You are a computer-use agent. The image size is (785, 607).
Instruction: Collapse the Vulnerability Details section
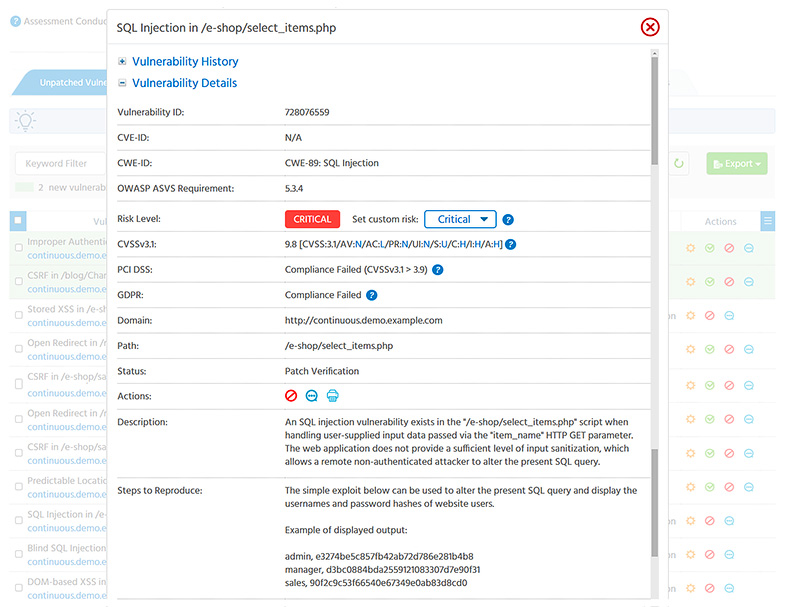coord(123,84)
